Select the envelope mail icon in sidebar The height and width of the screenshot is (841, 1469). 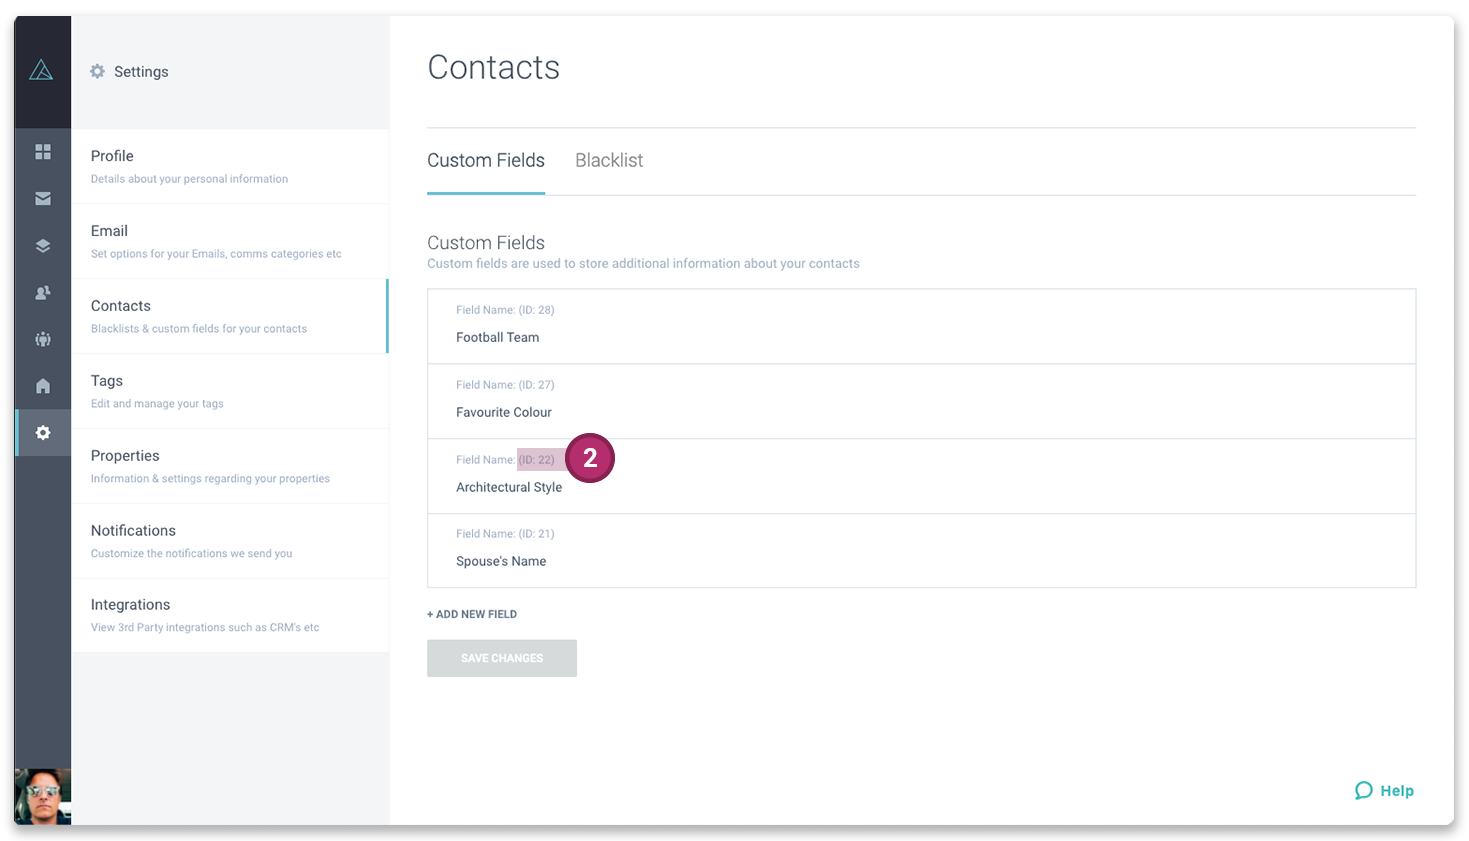pyautogui.click(x=42, y=198)
